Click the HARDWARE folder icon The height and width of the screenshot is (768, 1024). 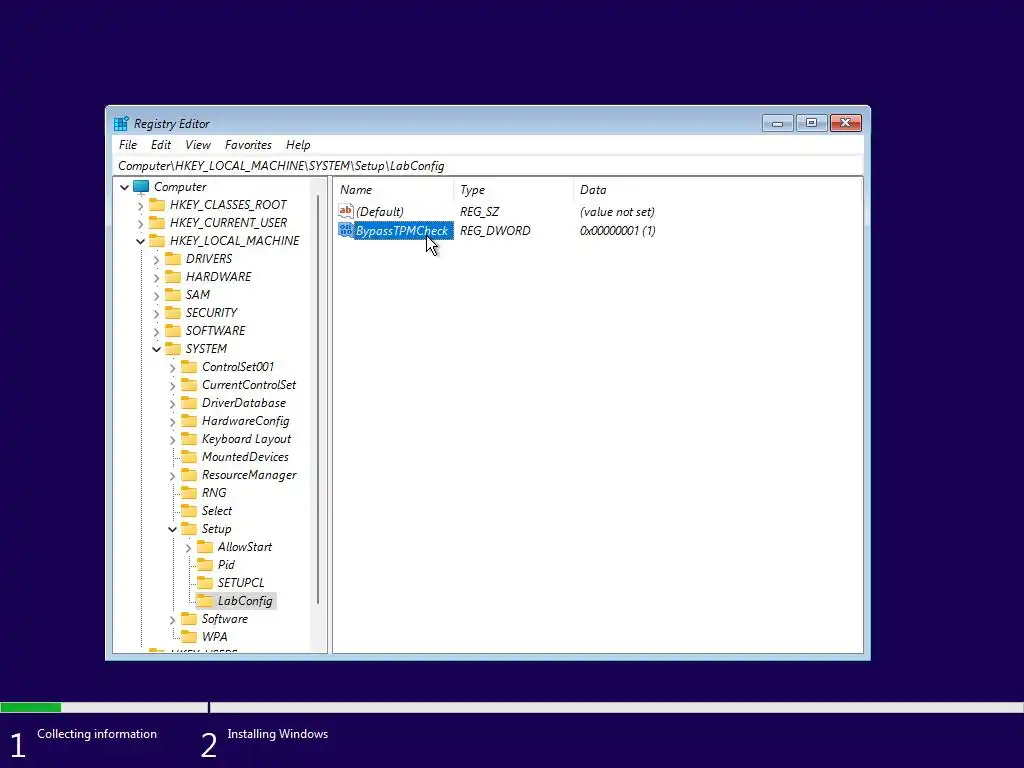click(x=173, y=277)
